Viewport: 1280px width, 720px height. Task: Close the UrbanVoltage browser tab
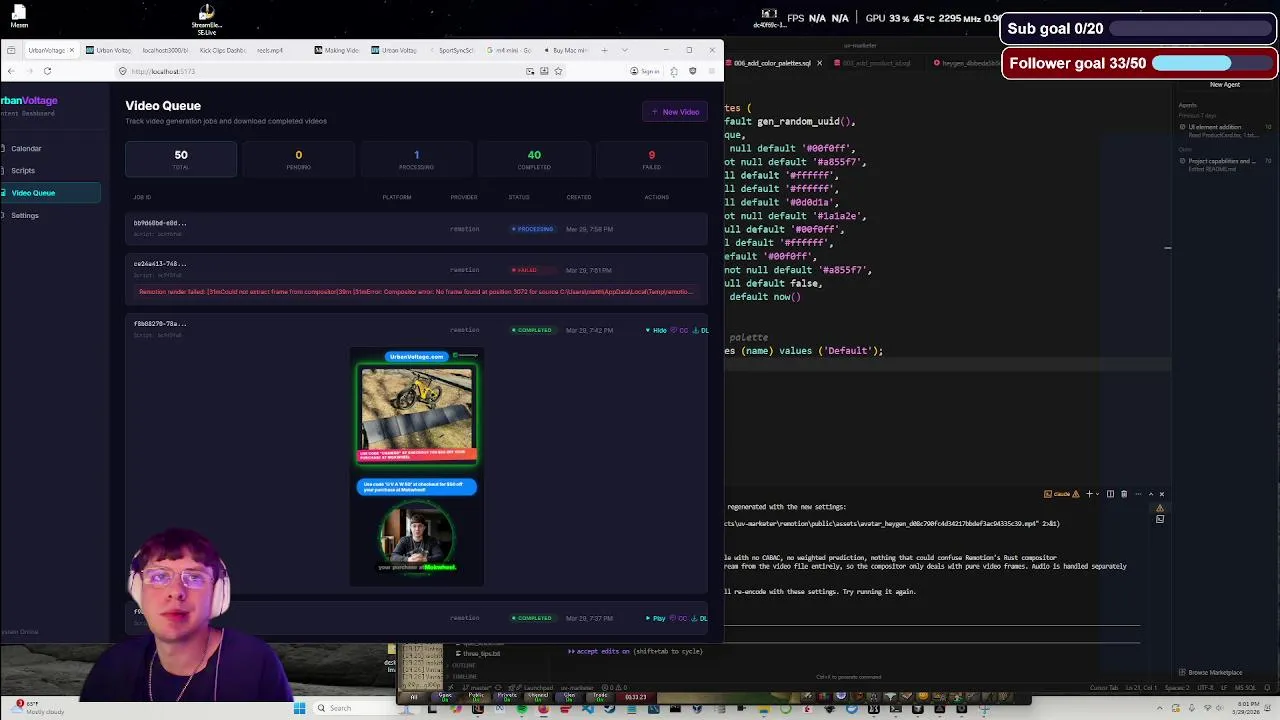pyautogui.click(x=72, y=50)
